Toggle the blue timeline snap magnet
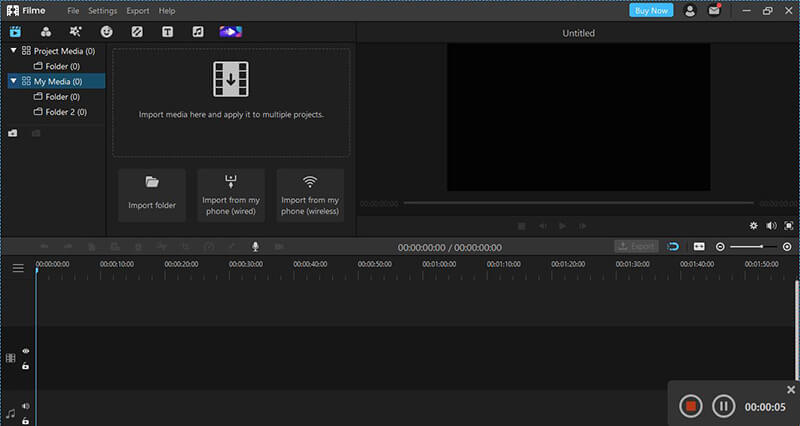The height and width of the screenshot is (426, 800). coord(673,247)
